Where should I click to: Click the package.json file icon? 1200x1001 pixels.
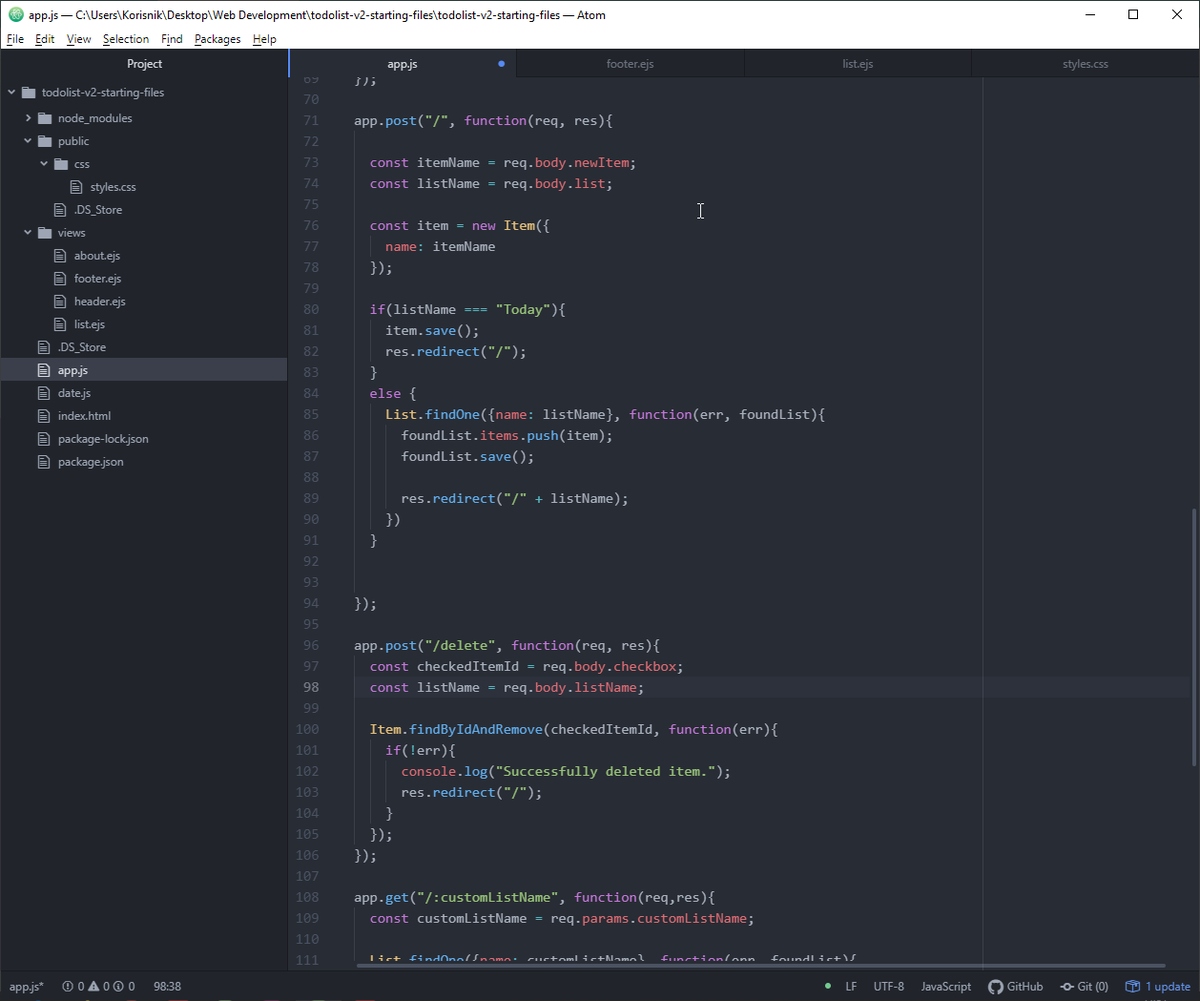45,462
